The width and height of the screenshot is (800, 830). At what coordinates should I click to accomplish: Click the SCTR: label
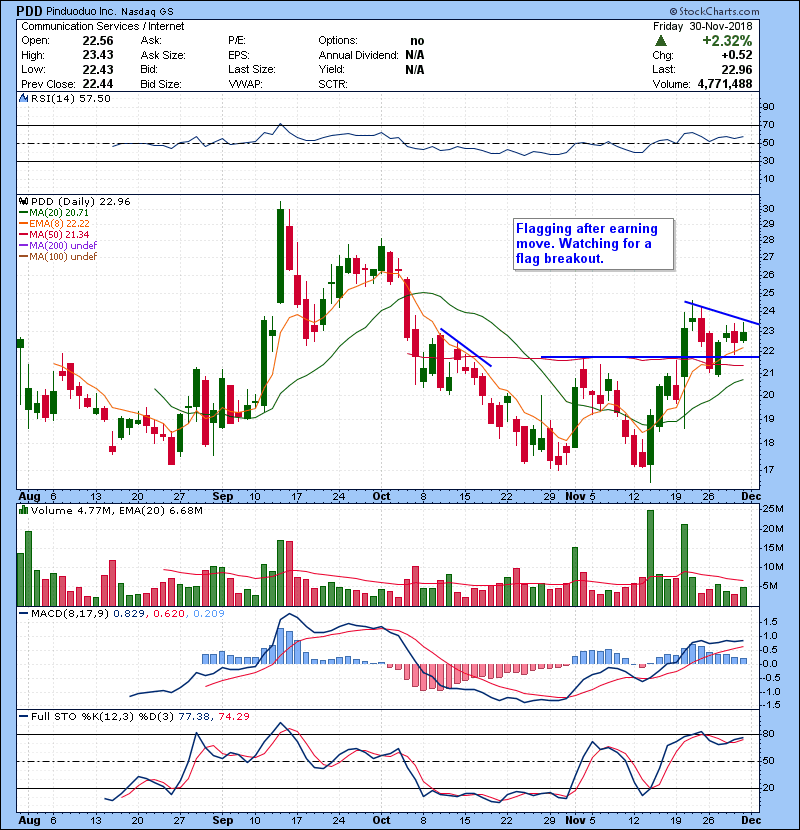click(333, 84)
